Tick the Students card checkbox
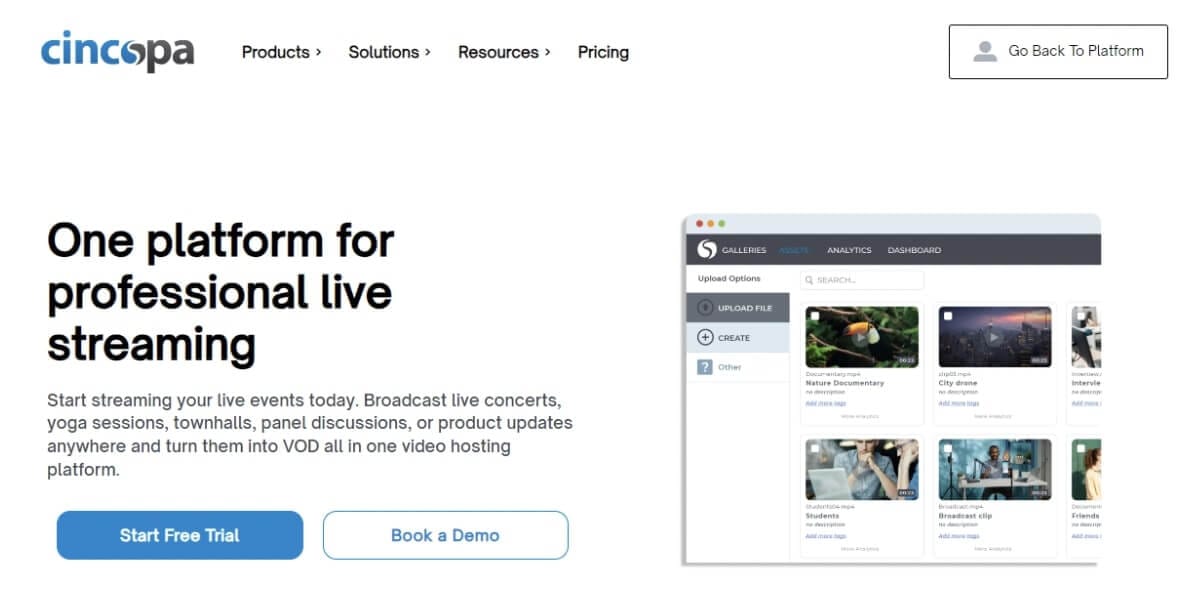 coord(815,448)
